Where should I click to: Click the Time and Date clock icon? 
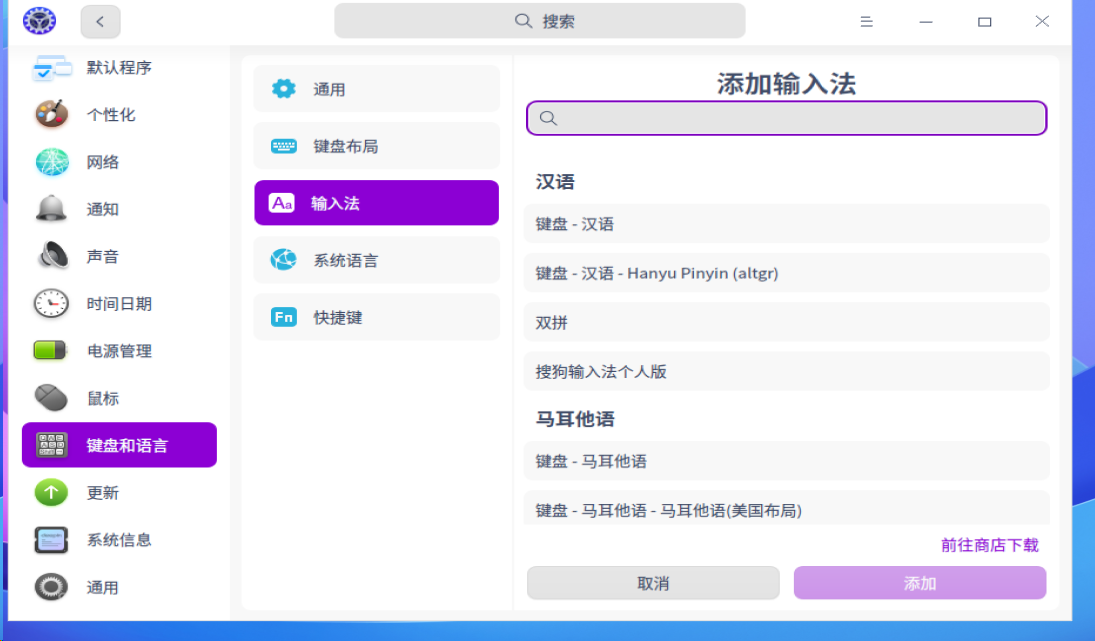52,304
